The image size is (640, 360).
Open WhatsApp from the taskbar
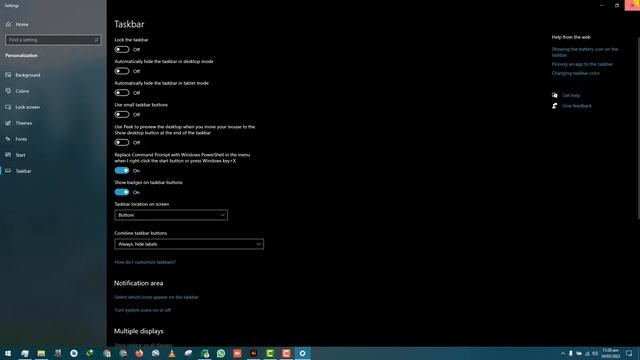(x=221, y=353)
